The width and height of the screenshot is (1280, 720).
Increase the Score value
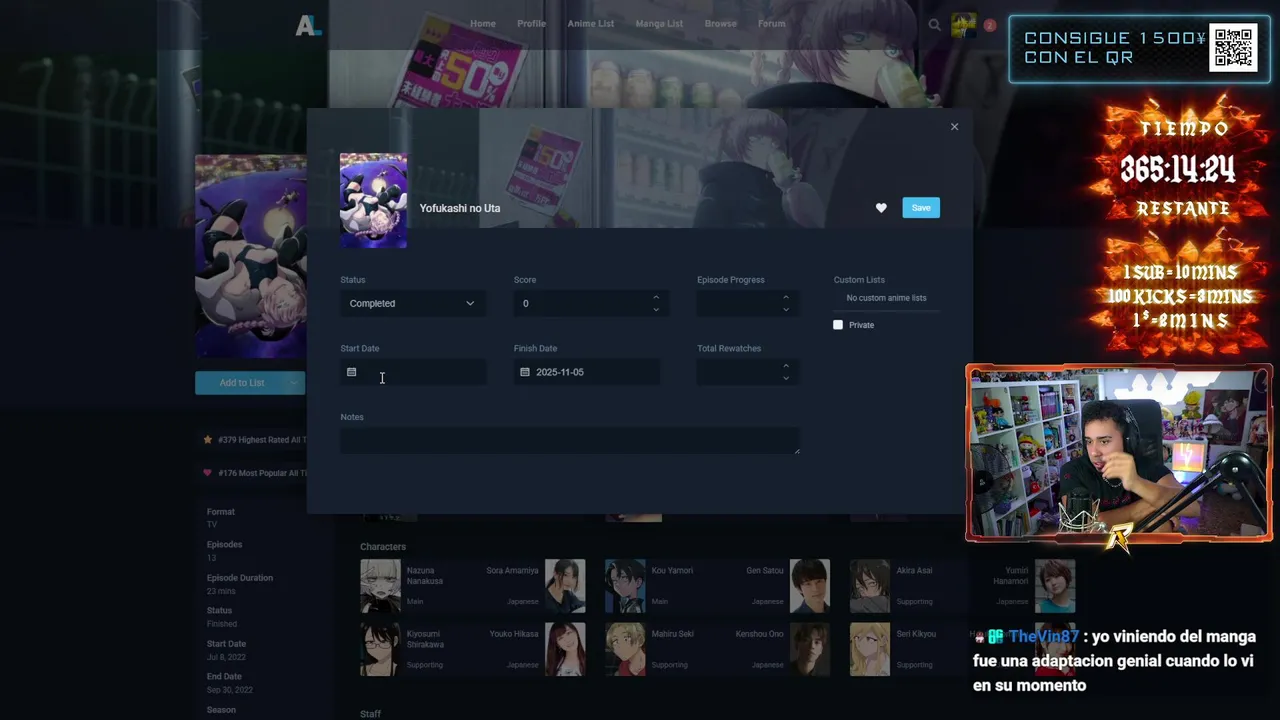656,297
